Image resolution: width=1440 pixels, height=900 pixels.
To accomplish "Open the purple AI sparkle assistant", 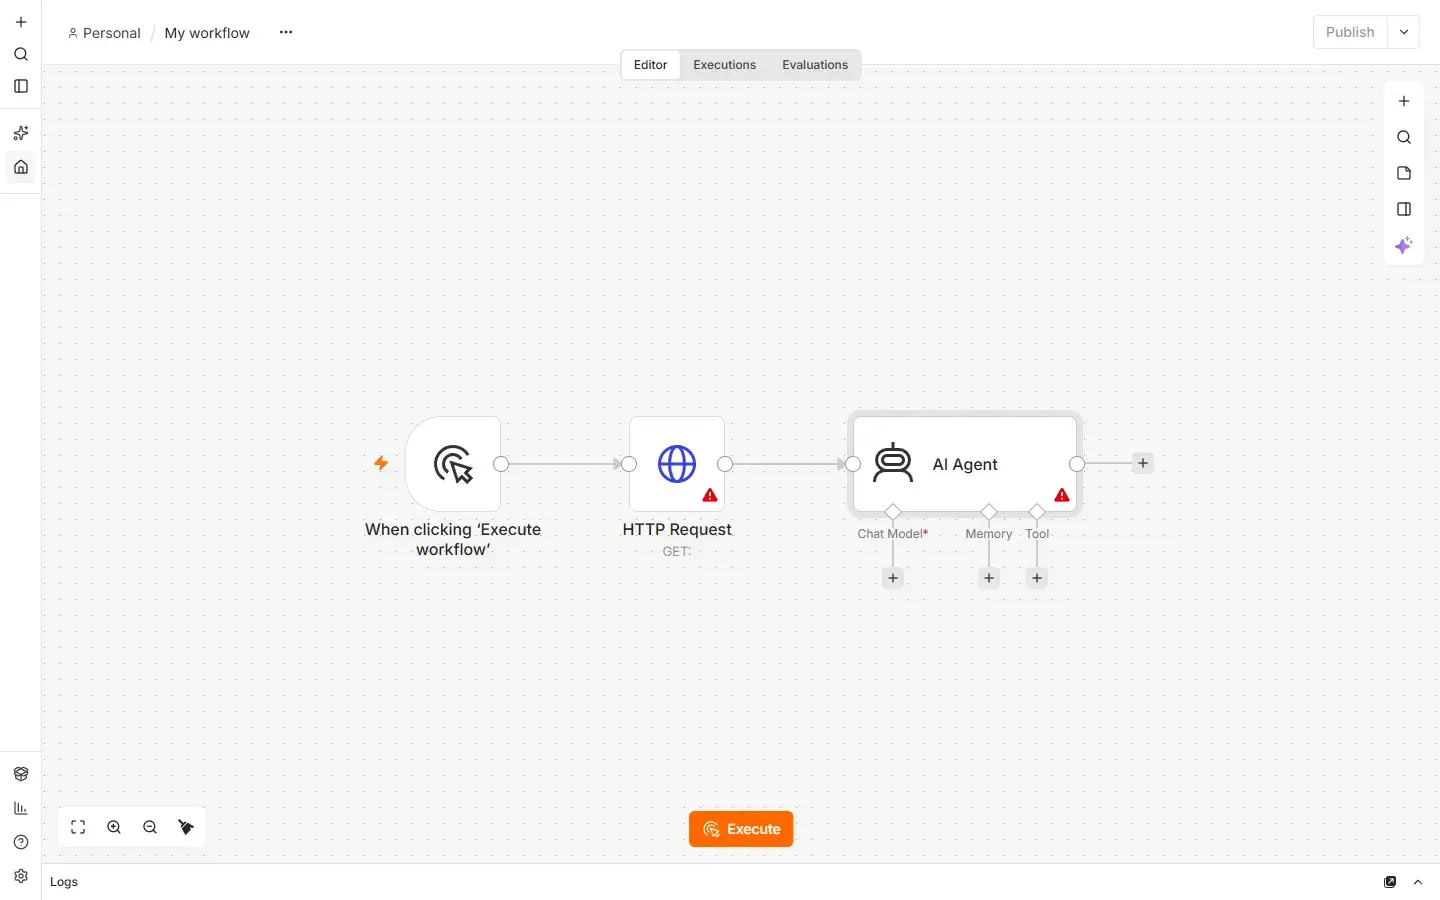I will pos(1404,246).
